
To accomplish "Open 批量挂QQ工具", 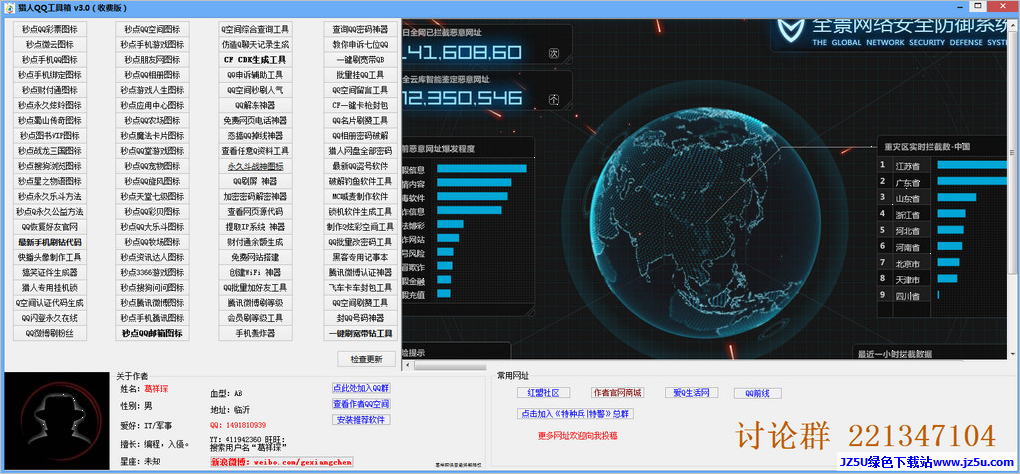I will (360, 75).
